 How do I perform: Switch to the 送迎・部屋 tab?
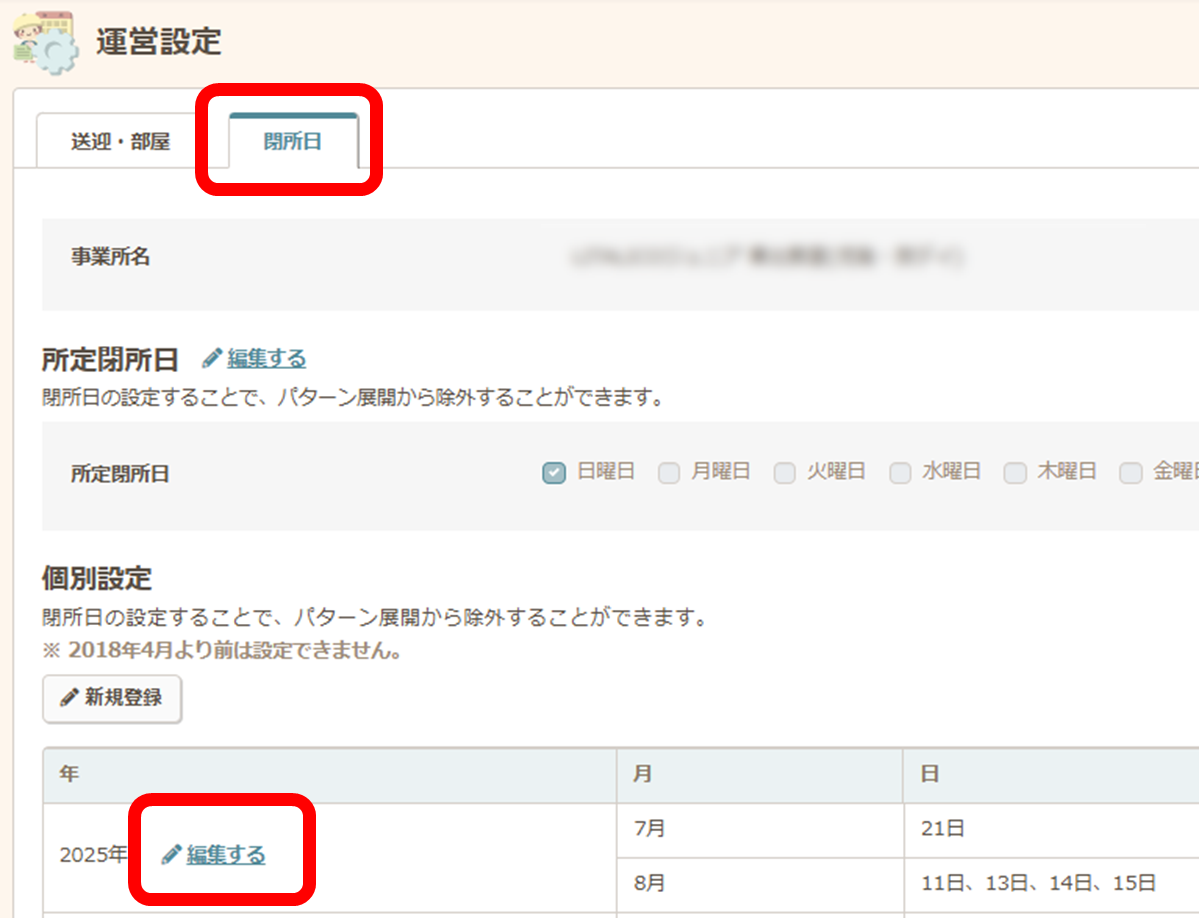120,141
